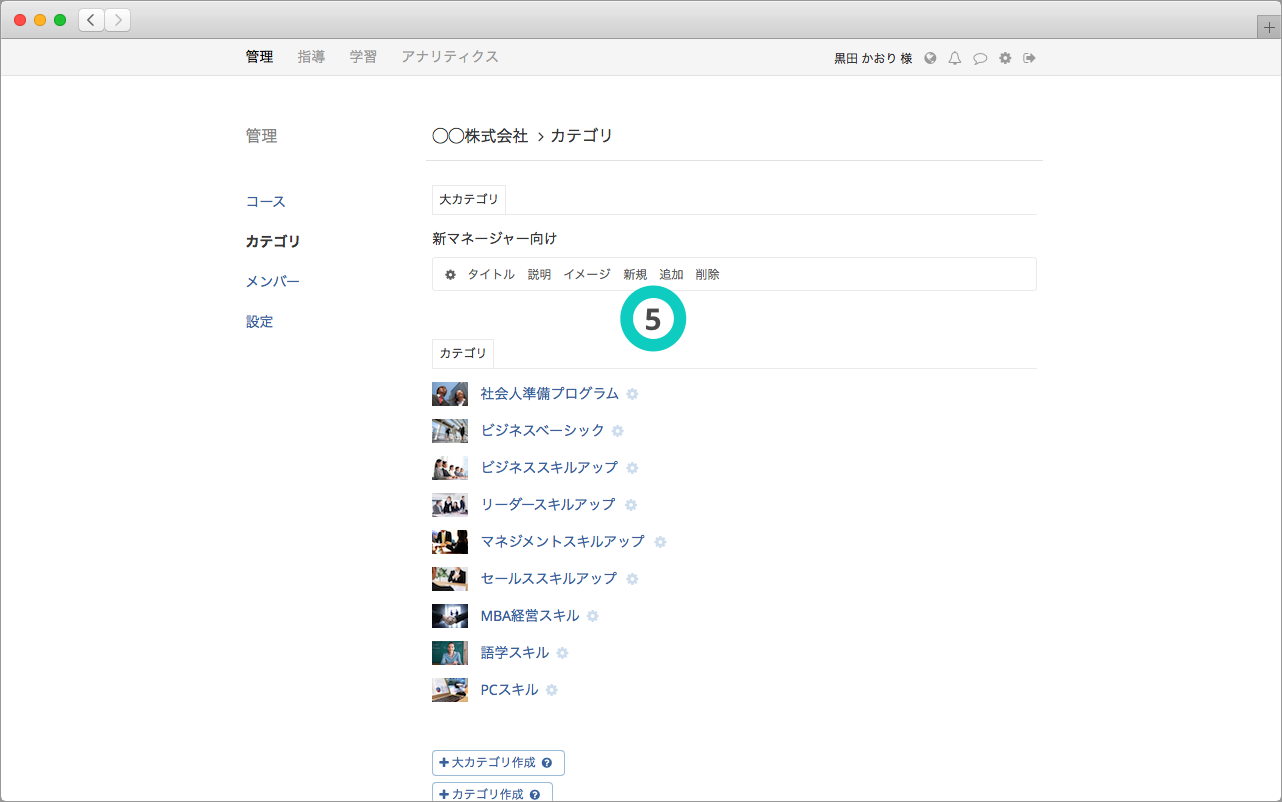This screenshot has height=802, width=1282.
Task: Select メンバー in the sidebar
Action: [x=273, y=282]
